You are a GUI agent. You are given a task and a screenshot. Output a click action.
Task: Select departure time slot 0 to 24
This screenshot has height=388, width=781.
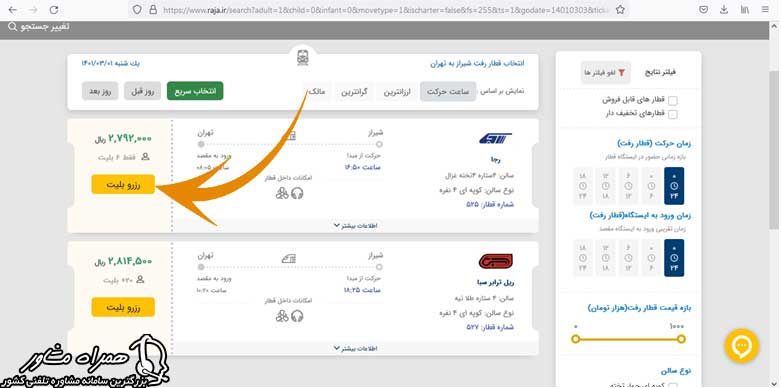(x=674, y=185)
